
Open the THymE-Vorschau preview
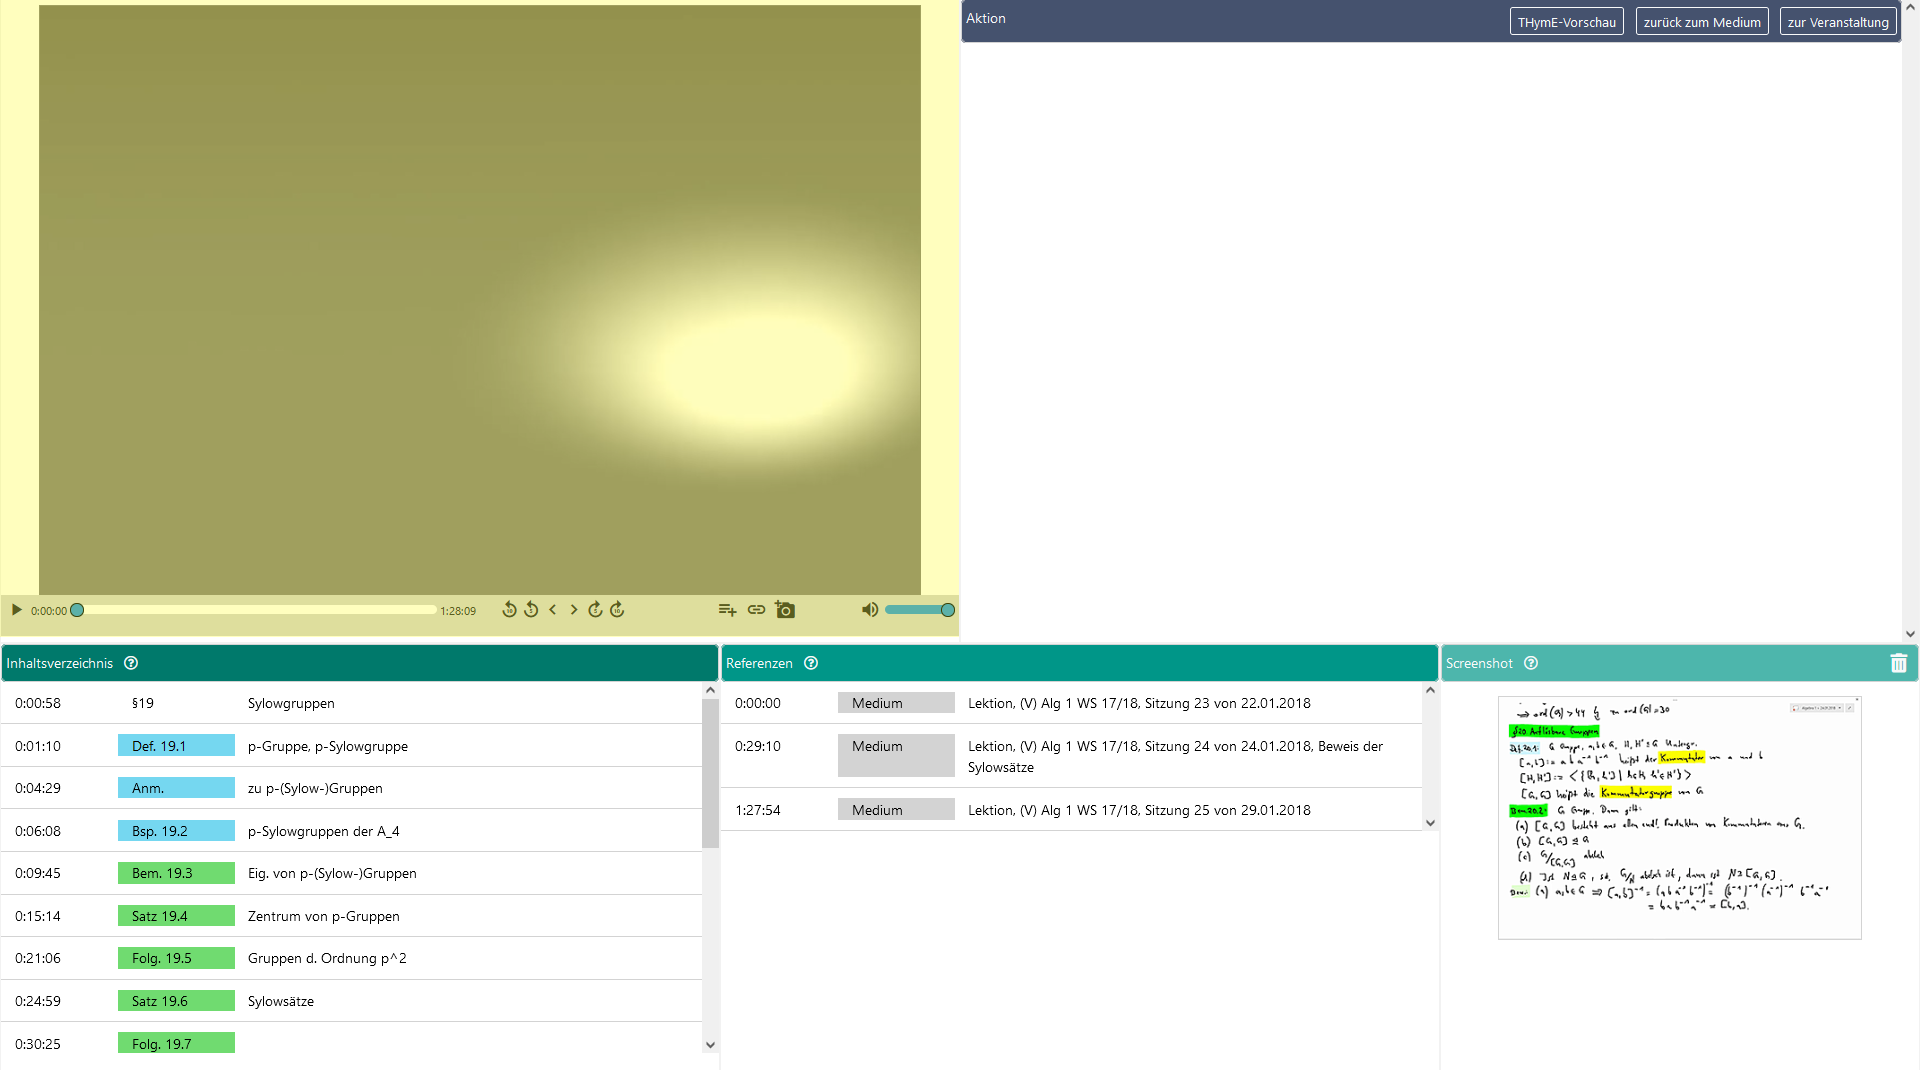(1566, 22)
